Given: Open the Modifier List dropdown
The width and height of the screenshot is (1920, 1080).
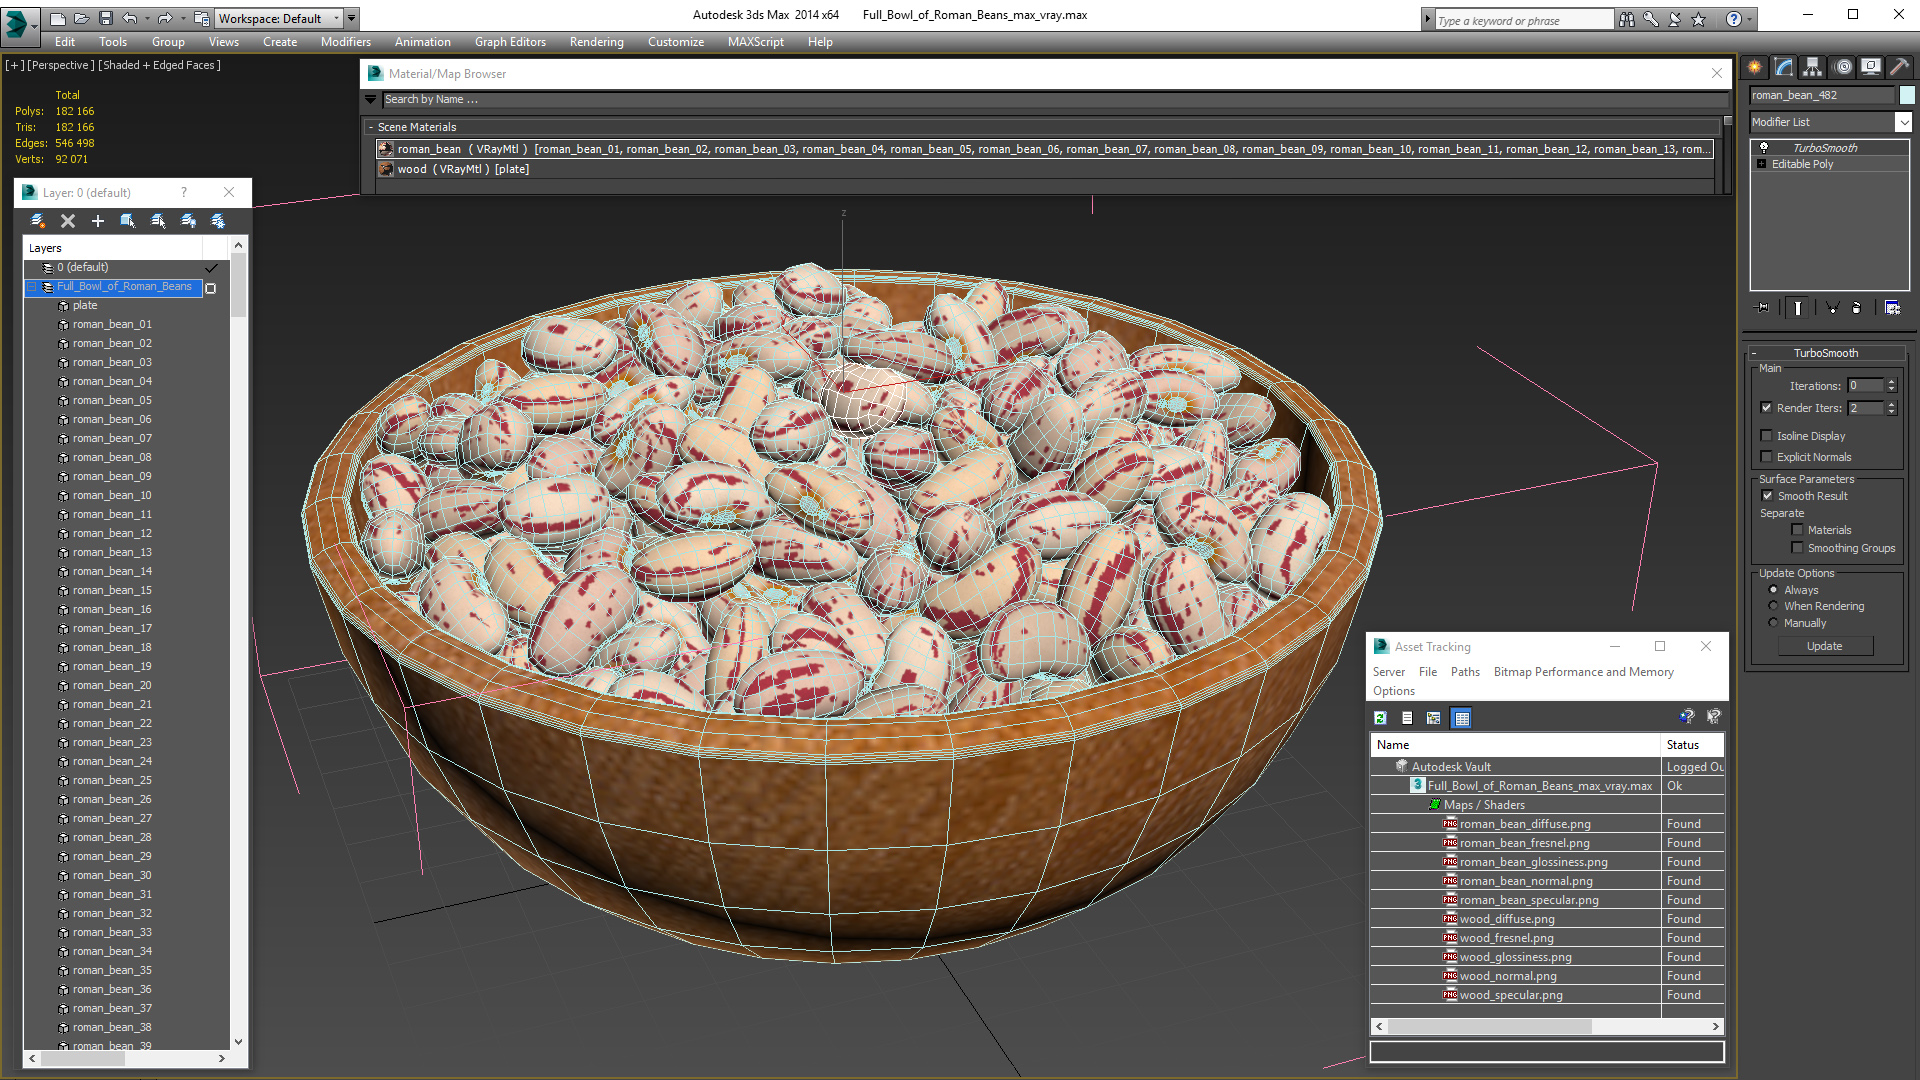Looking at the screenshot, I should pyautogui.click(x=1903, y=122).
